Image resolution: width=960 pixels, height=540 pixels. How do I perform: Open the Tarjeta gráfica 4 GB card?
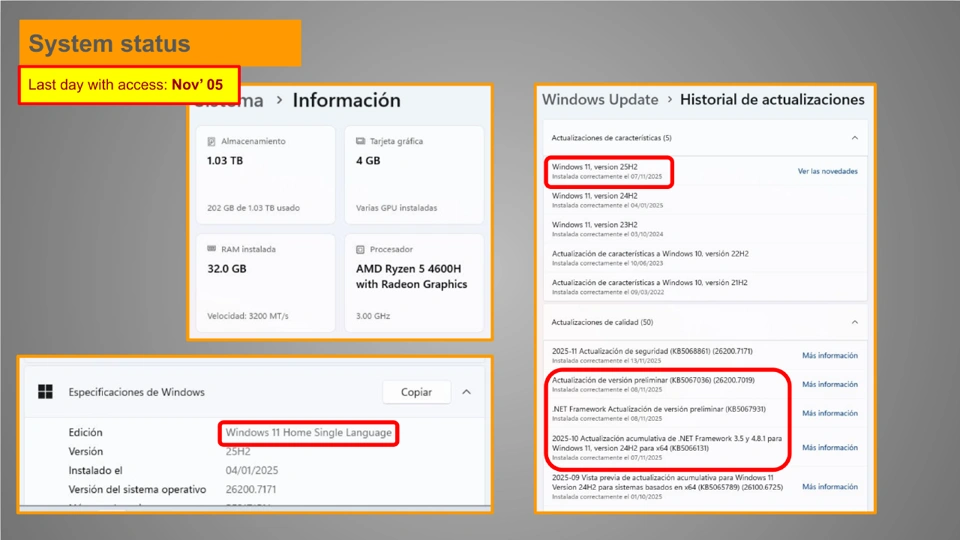point(414,174)
